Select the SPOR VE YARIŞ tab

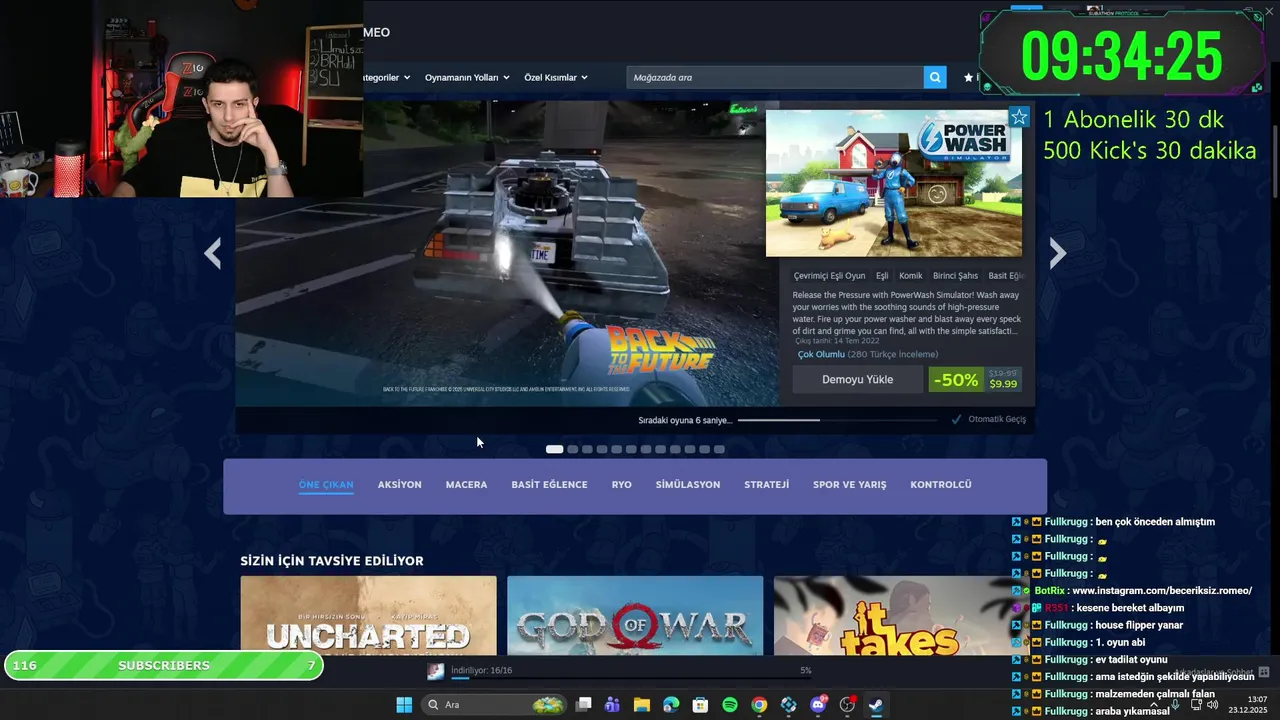(x=849, y=485)
